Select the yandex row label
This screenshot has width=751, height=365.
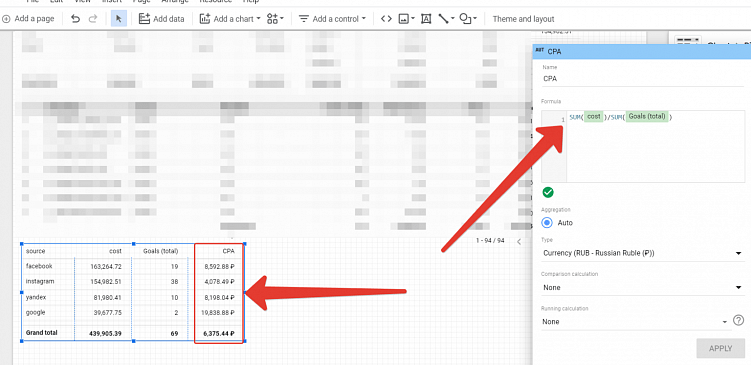[x=36, y=297]
